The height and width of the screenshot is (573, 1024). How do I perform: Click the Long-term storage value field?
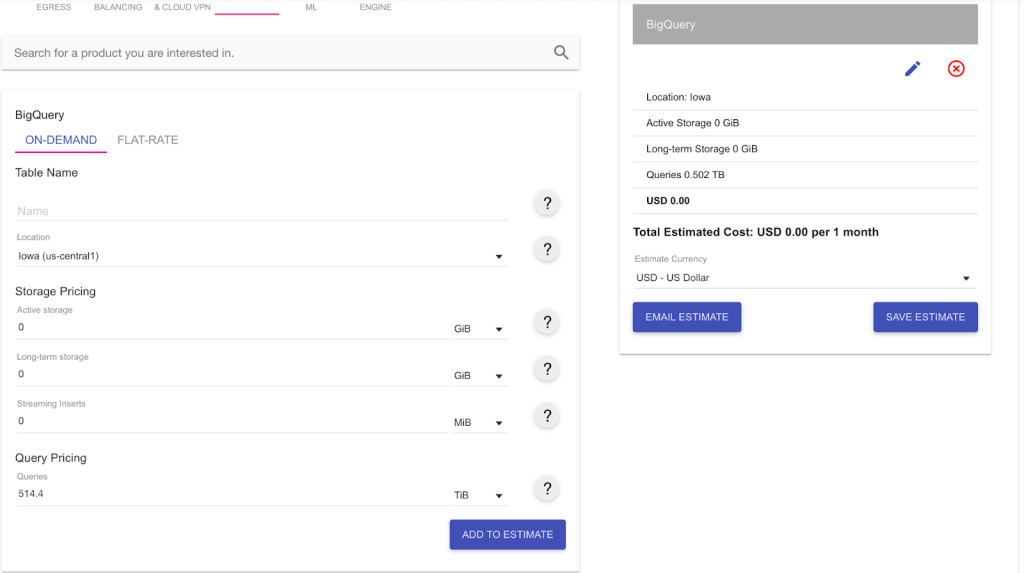(232, 374)
